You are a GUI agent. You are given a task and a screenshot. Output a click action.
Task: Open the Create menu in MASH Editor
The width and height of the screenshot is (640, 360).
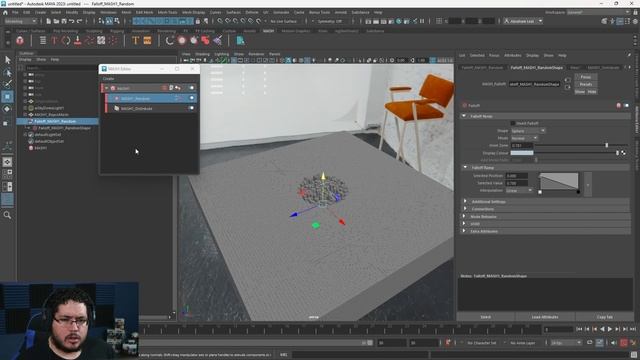[109, 78]
